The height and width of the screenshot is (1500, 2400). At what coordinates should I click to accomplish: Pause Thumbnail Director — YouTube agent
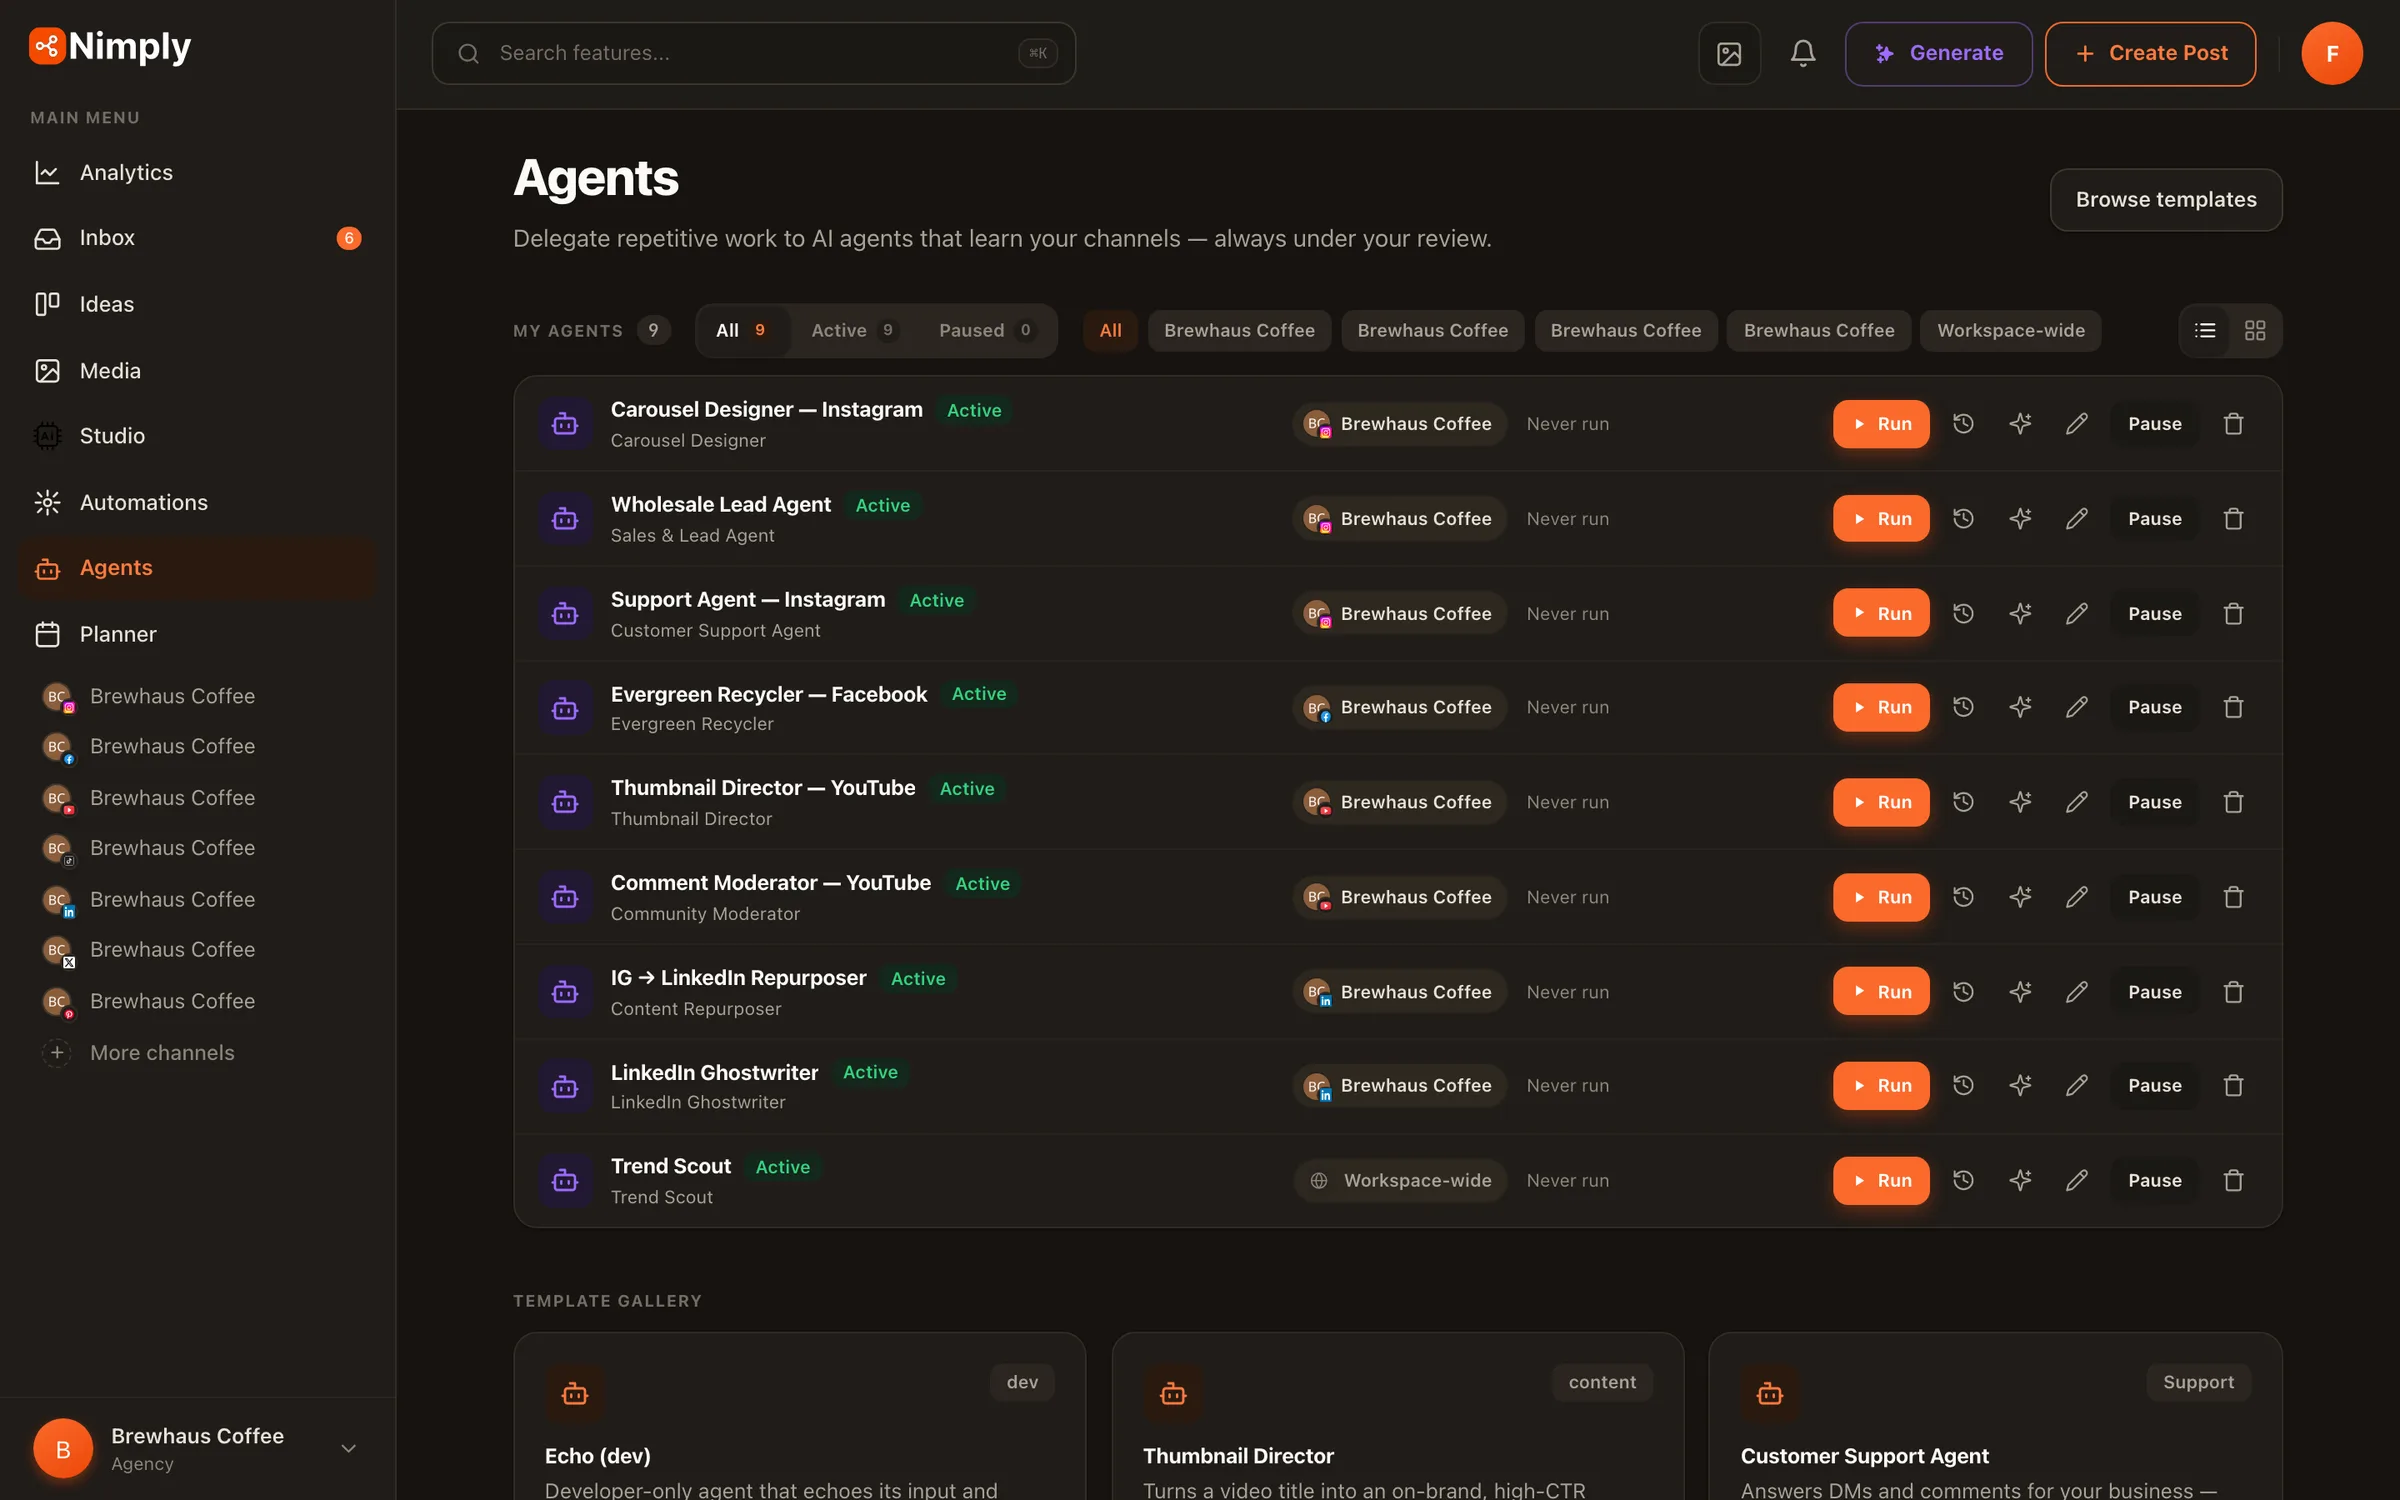(2154, 802)
